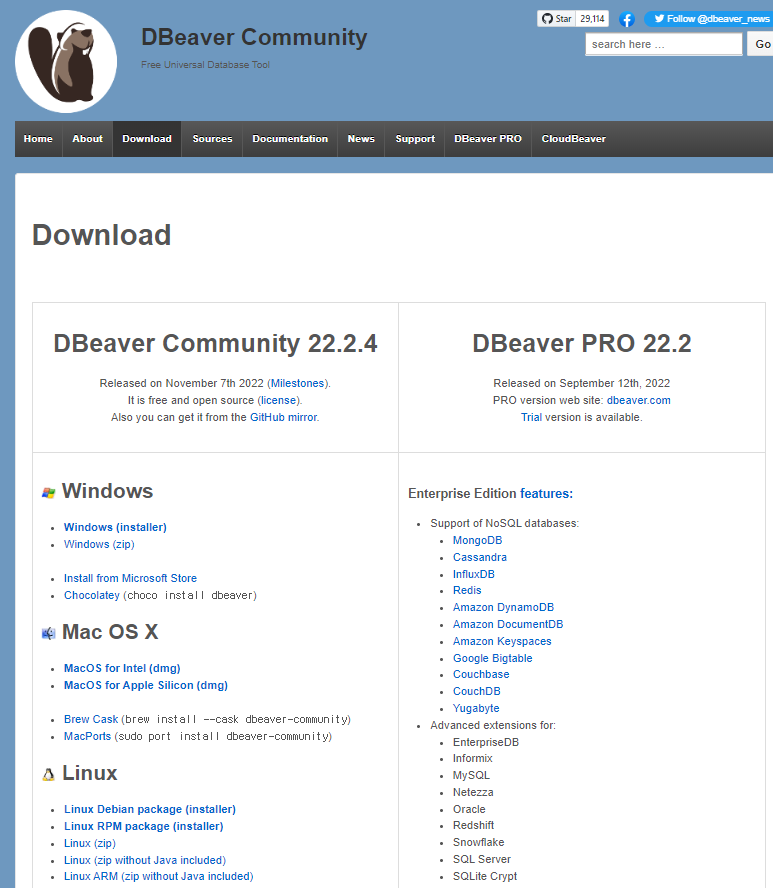Open the 29,114 star count

click(x=592, y=19)
